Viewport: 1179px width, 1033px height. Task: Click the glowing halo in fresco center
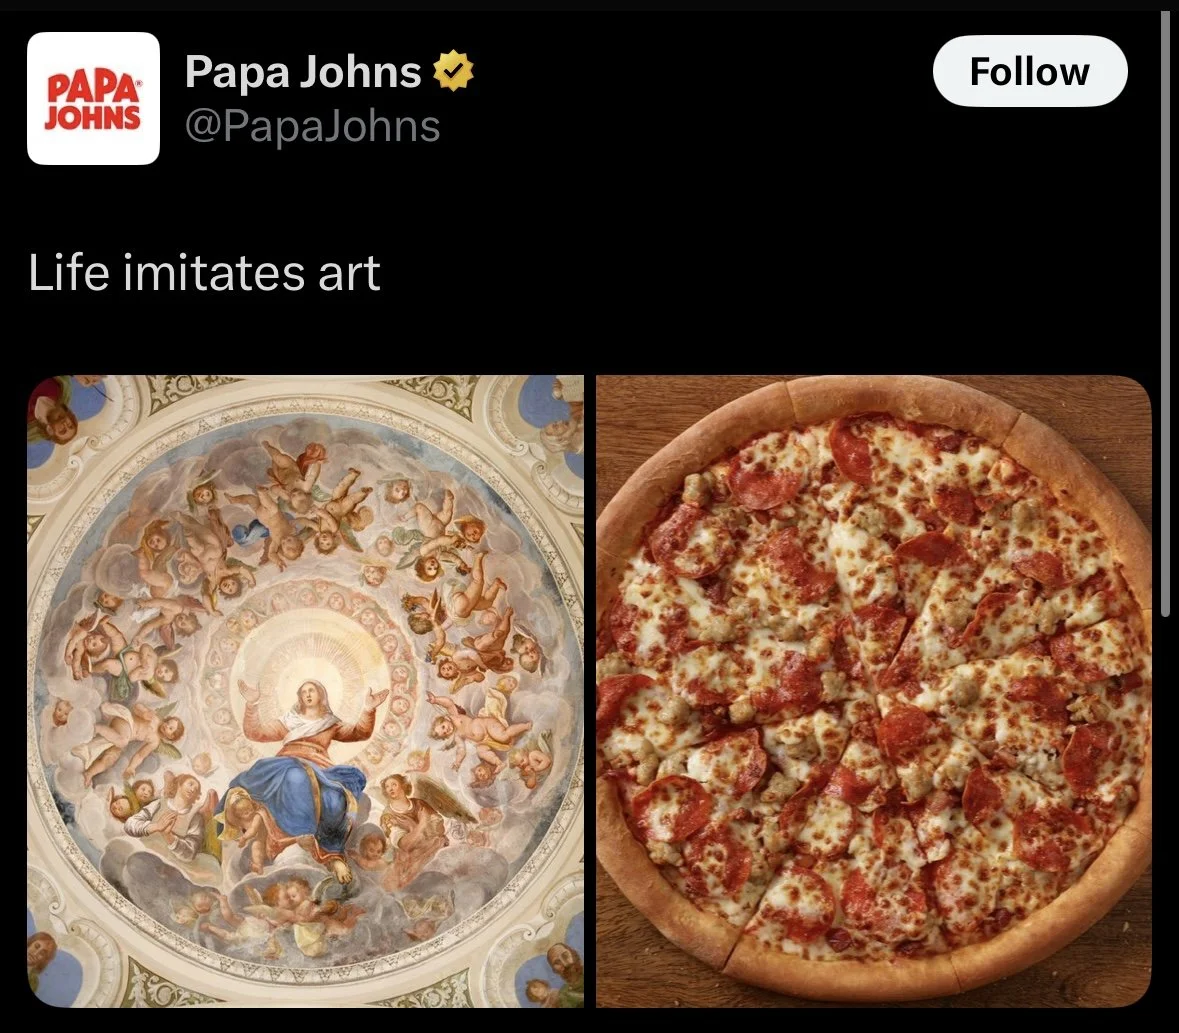point(307,662)
